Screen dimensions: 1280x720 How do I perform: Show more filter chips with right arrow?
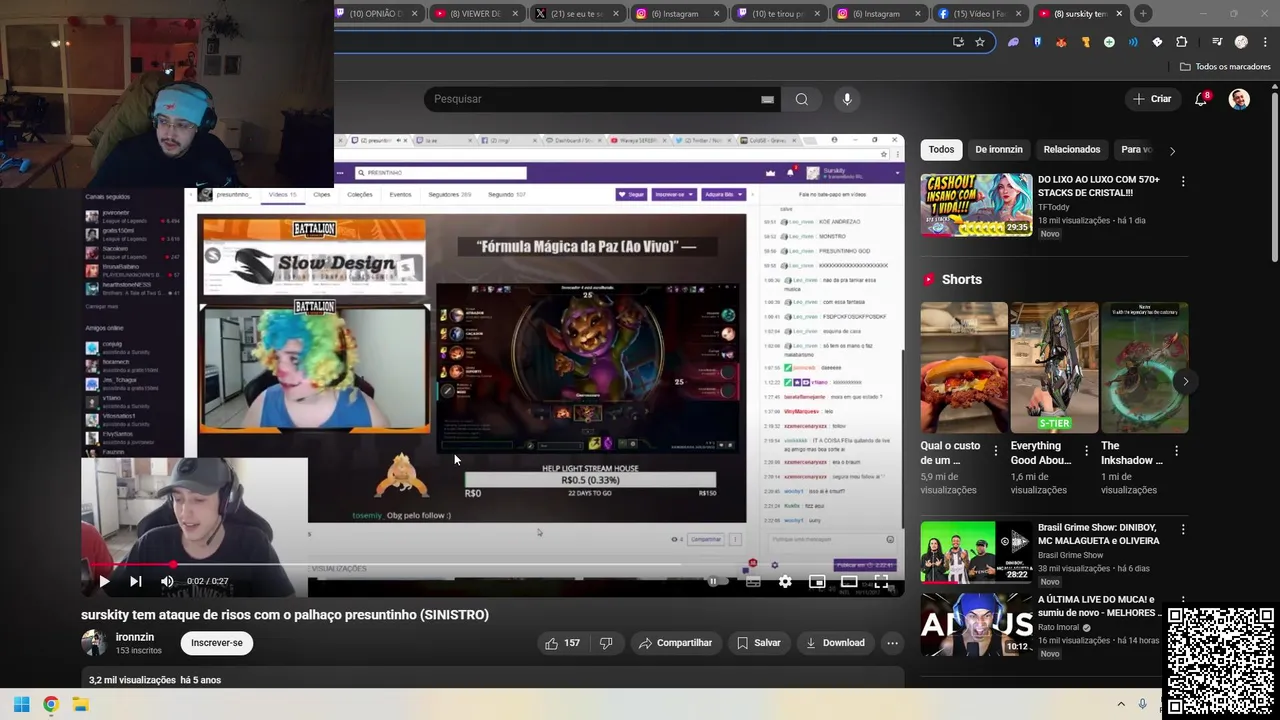pos(1172,150)
